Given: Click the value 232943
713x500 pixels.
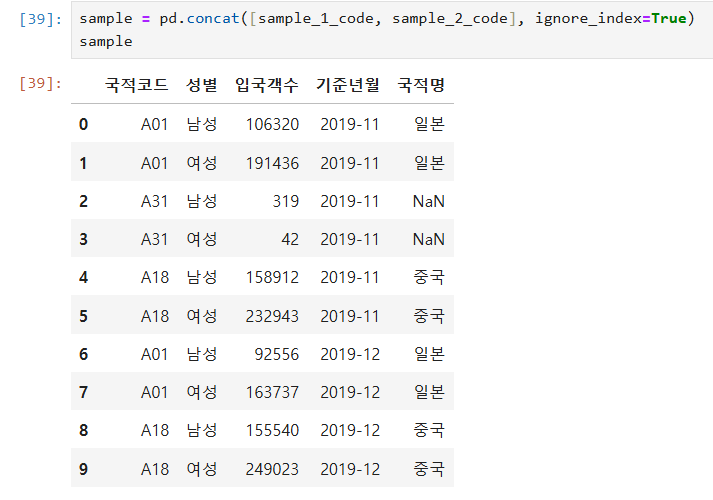Looking at the screenshot, I should tap(272, 316).
